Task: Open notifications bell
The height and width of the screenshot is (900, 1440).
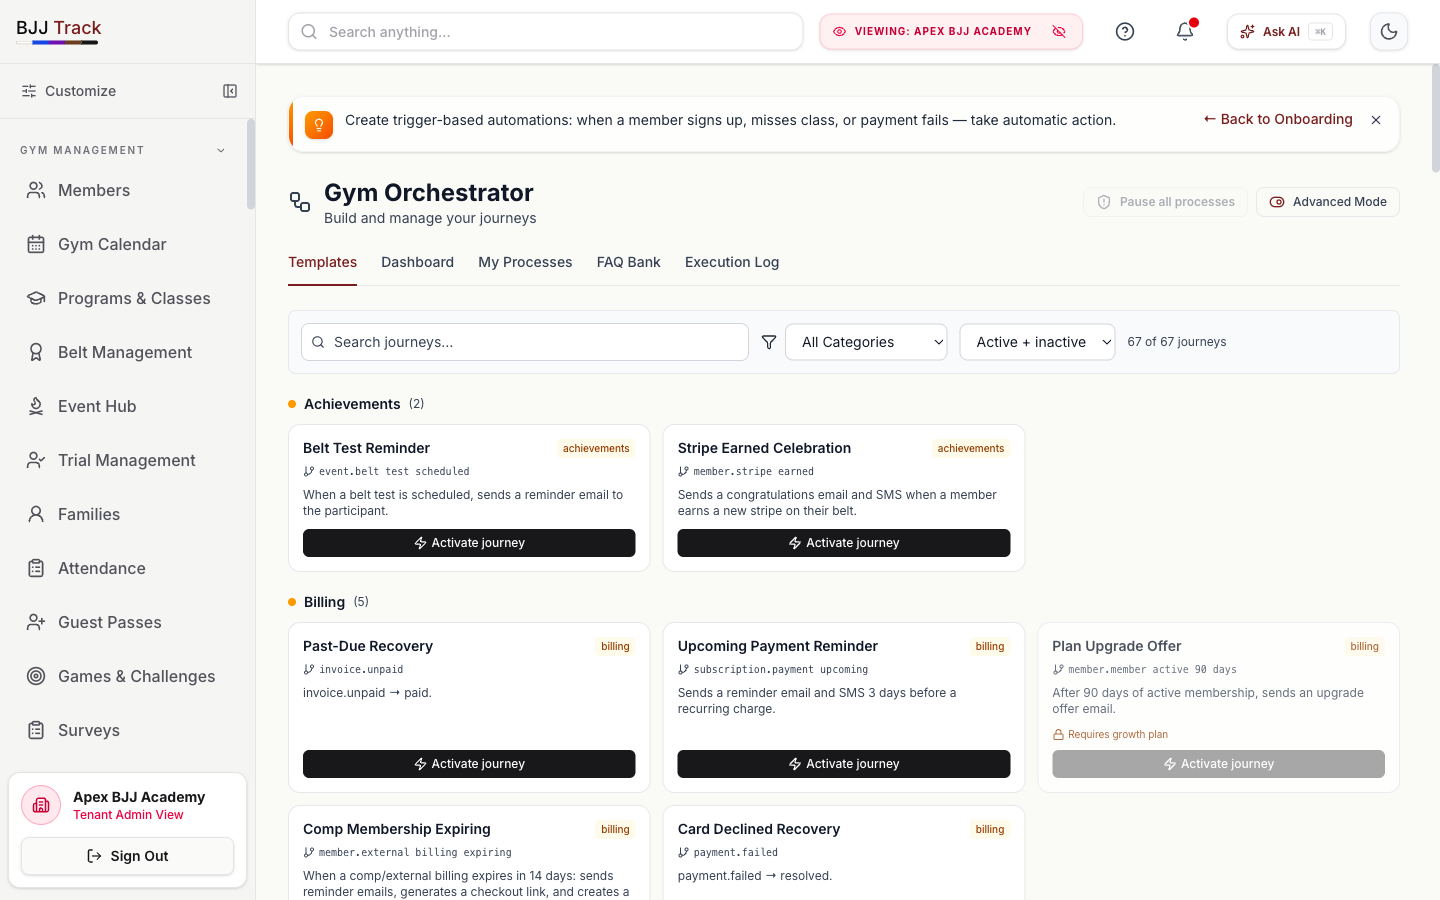Action: point(1185,32)
